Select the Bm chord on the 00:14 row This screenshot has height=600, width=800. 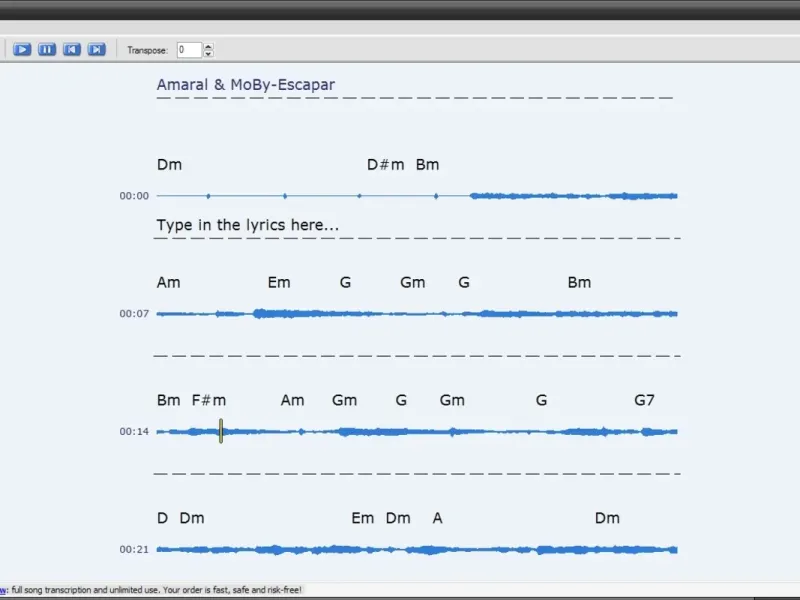tap(168, 400)
